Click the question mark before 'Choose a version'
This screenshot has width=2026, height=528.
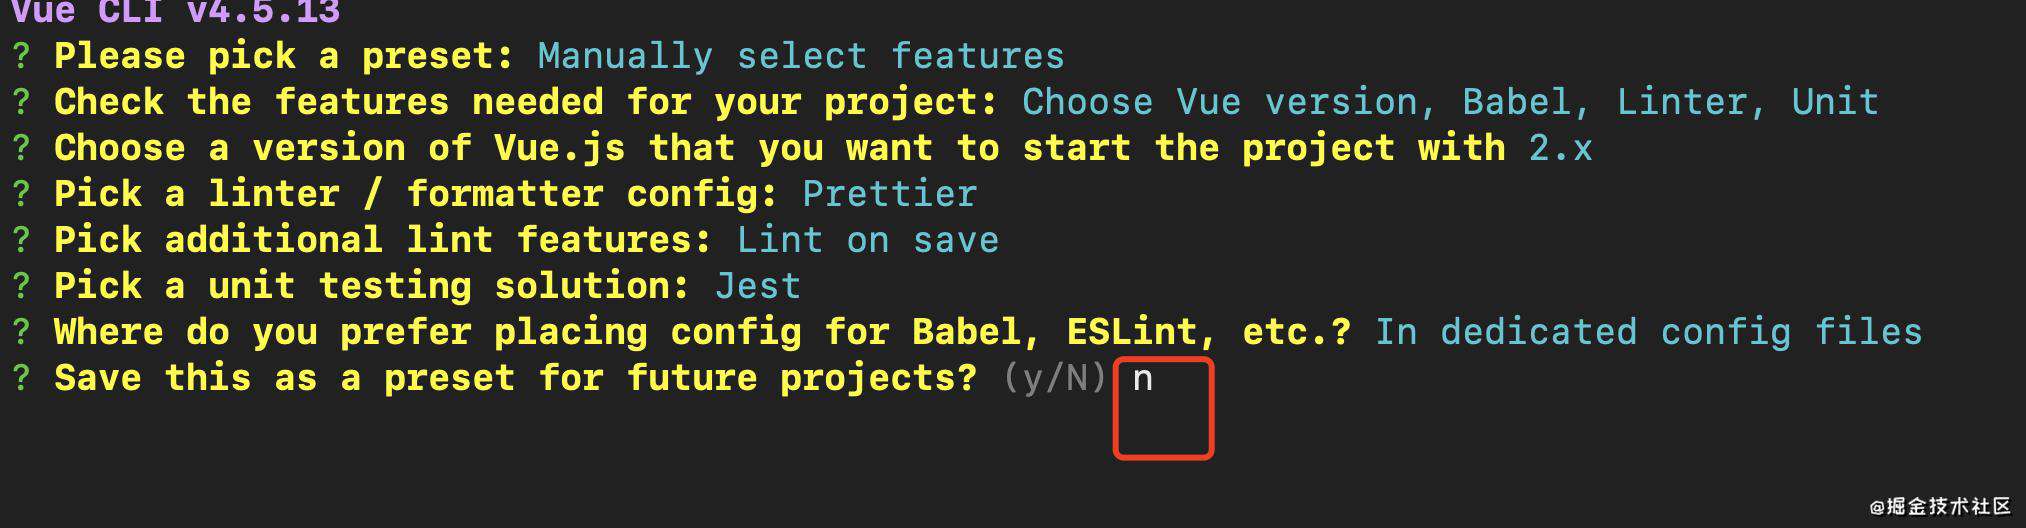[21, 148]
